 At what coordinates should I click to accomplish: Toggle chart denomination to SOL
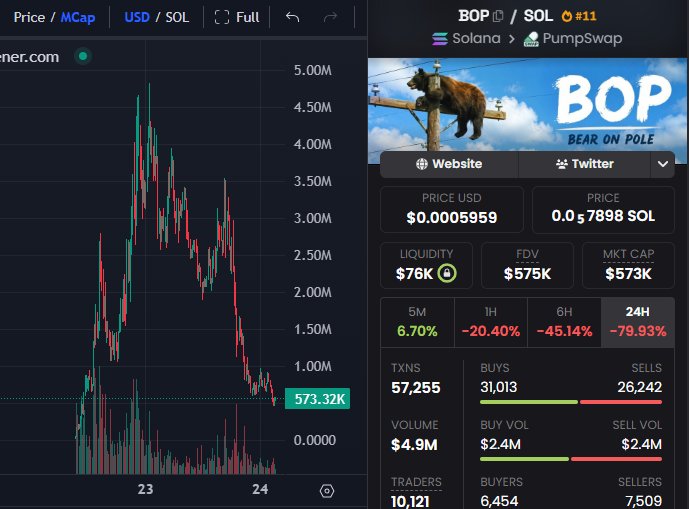(x=177, y=17)
